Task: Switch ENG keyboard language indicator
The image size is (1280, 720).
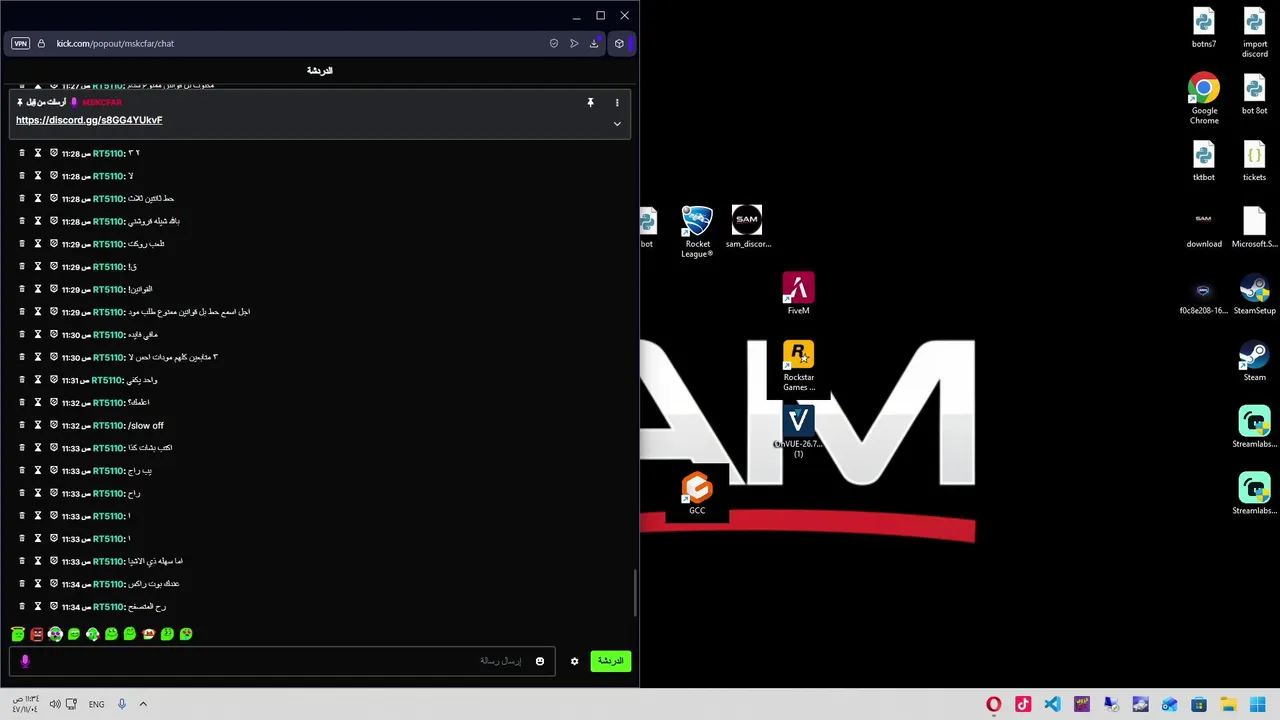Action: [96, 705]
